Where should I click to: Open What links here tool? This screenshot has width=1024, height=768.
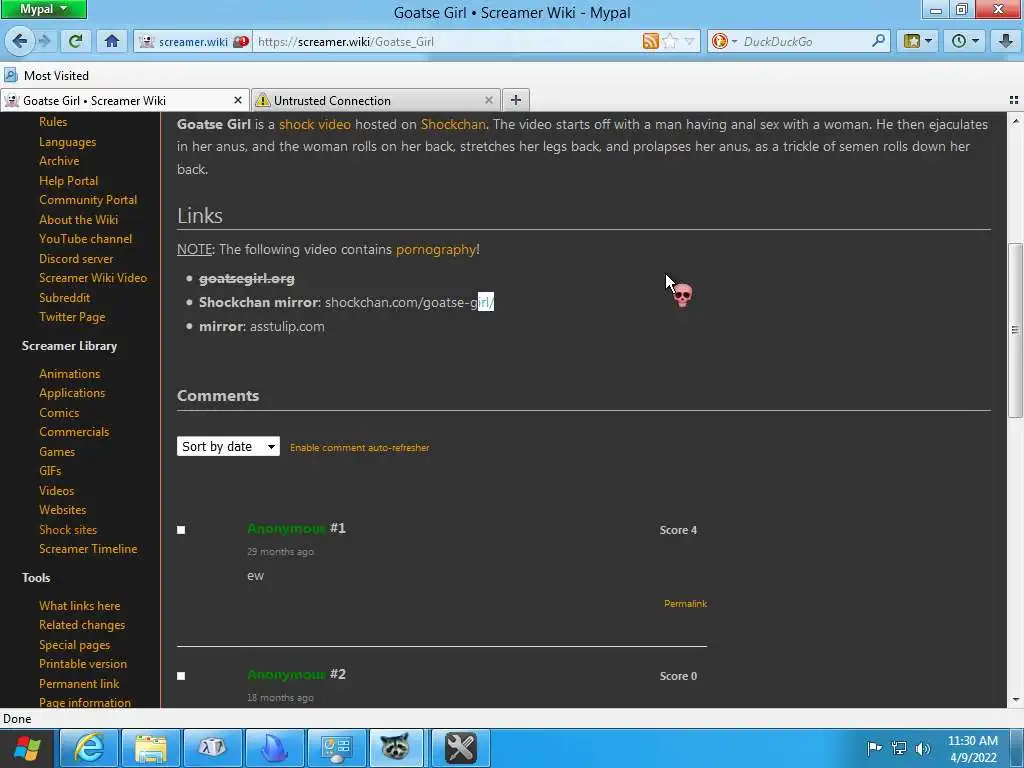80,606
